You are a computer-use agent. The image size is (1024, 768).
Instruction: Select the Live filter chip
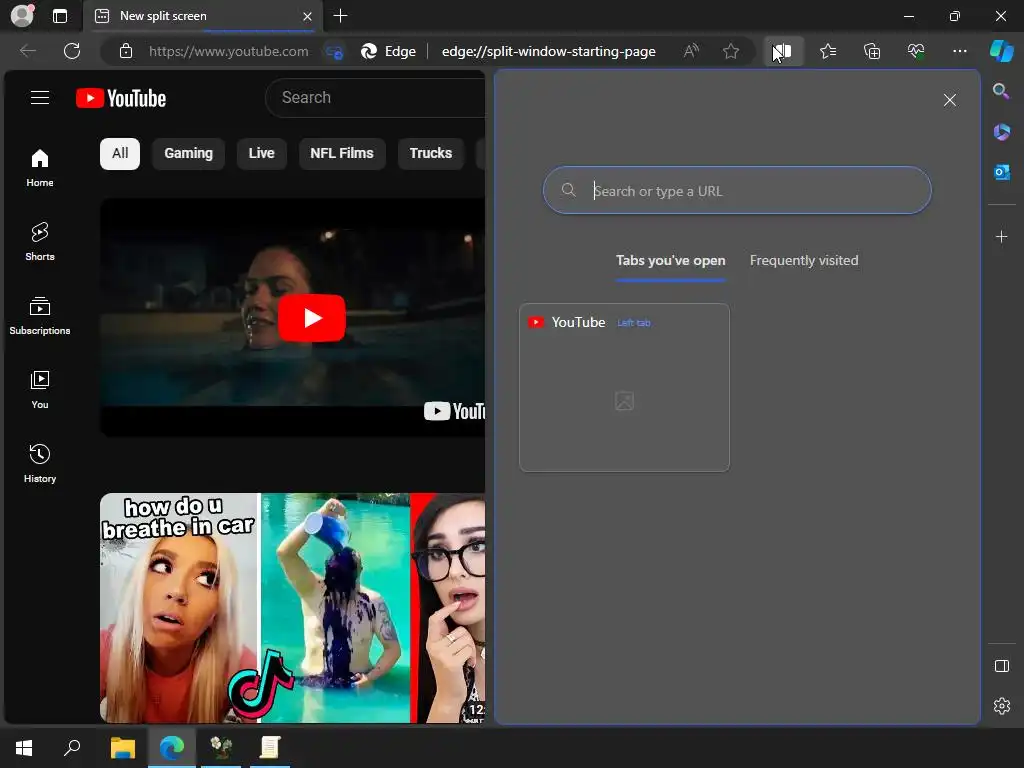click(x=261, y=153)
